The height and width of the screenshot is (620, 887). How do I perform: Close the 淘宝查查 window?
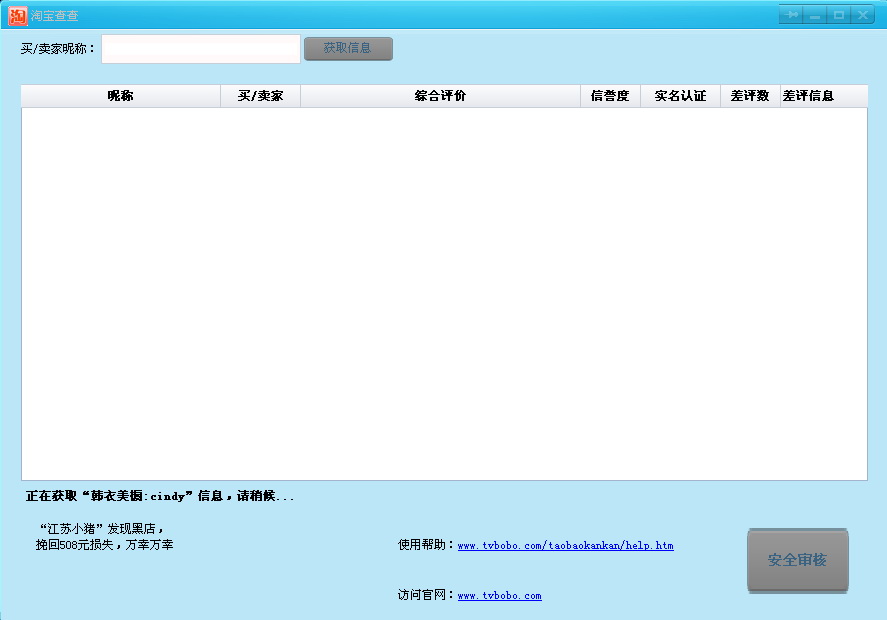click(863, 15)
